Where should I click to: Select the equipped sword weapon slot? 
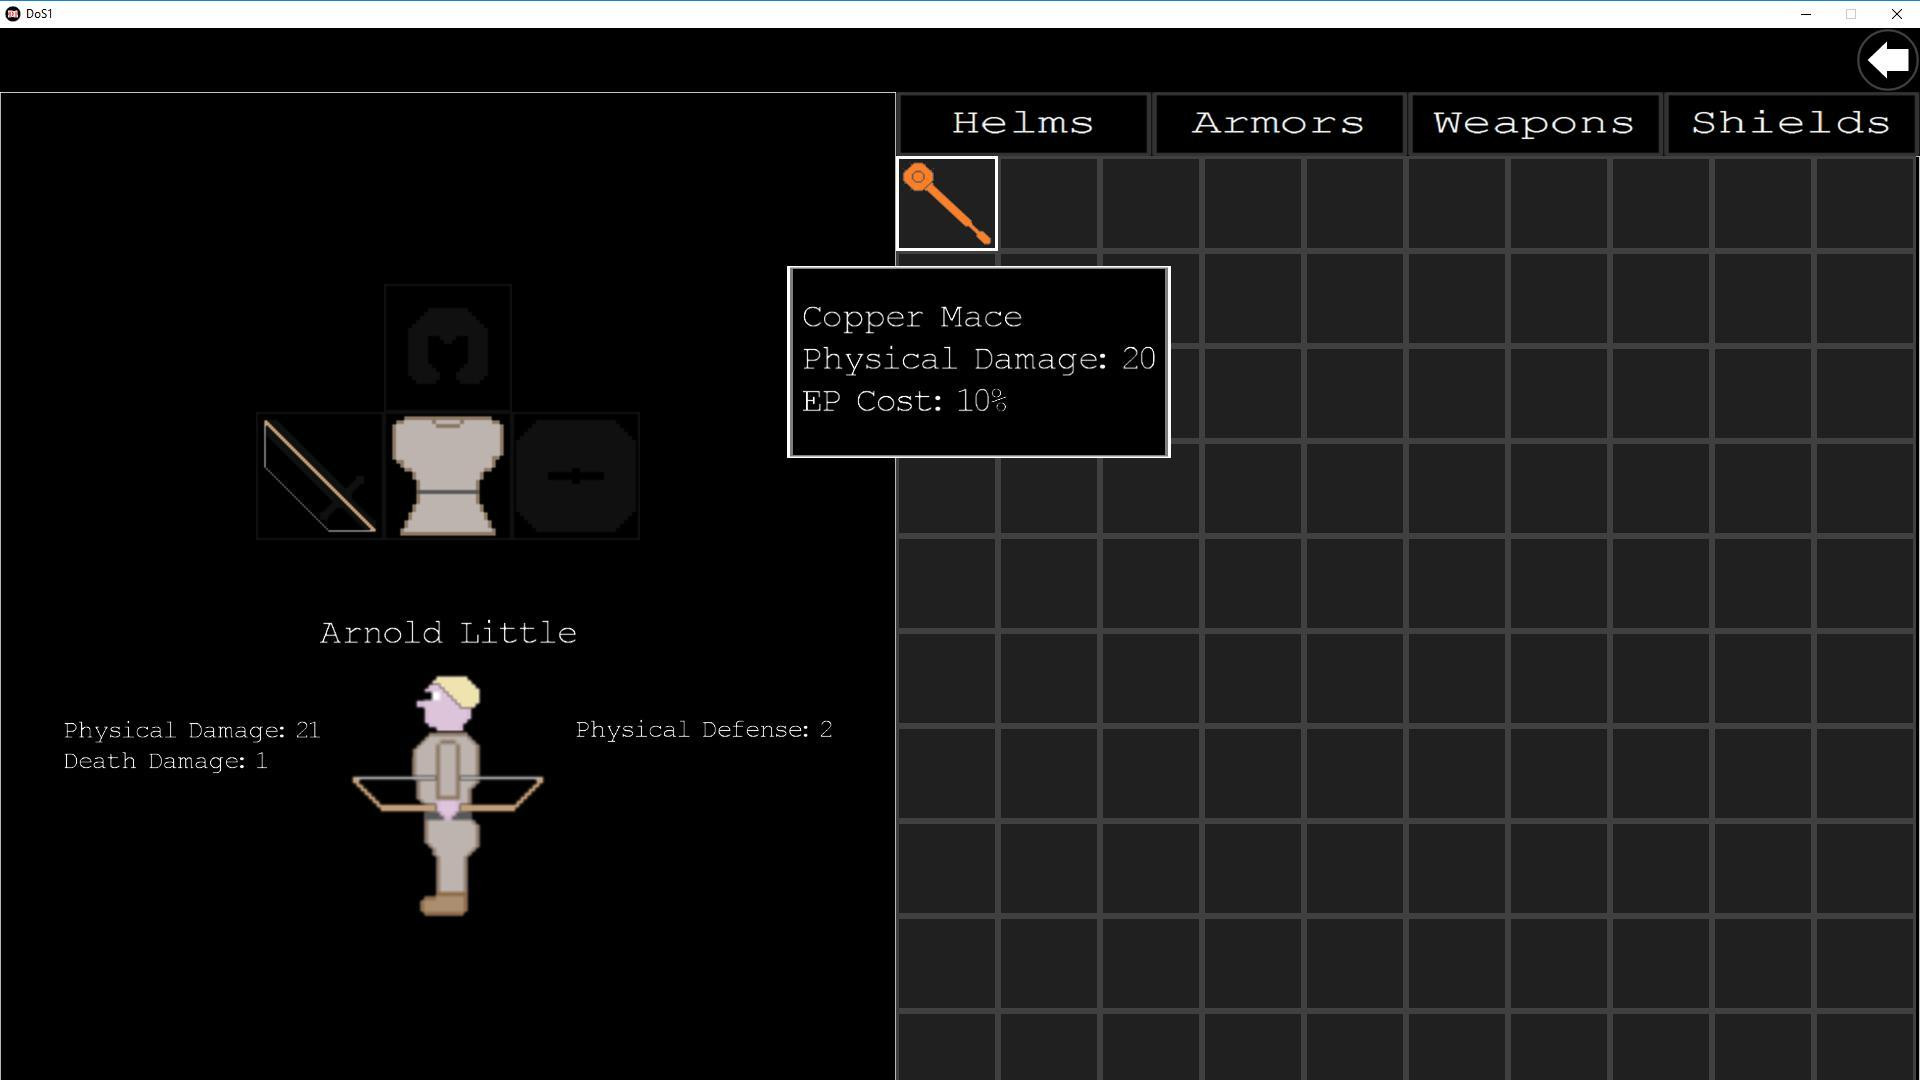pyautogui.click(x=320, y=476)
